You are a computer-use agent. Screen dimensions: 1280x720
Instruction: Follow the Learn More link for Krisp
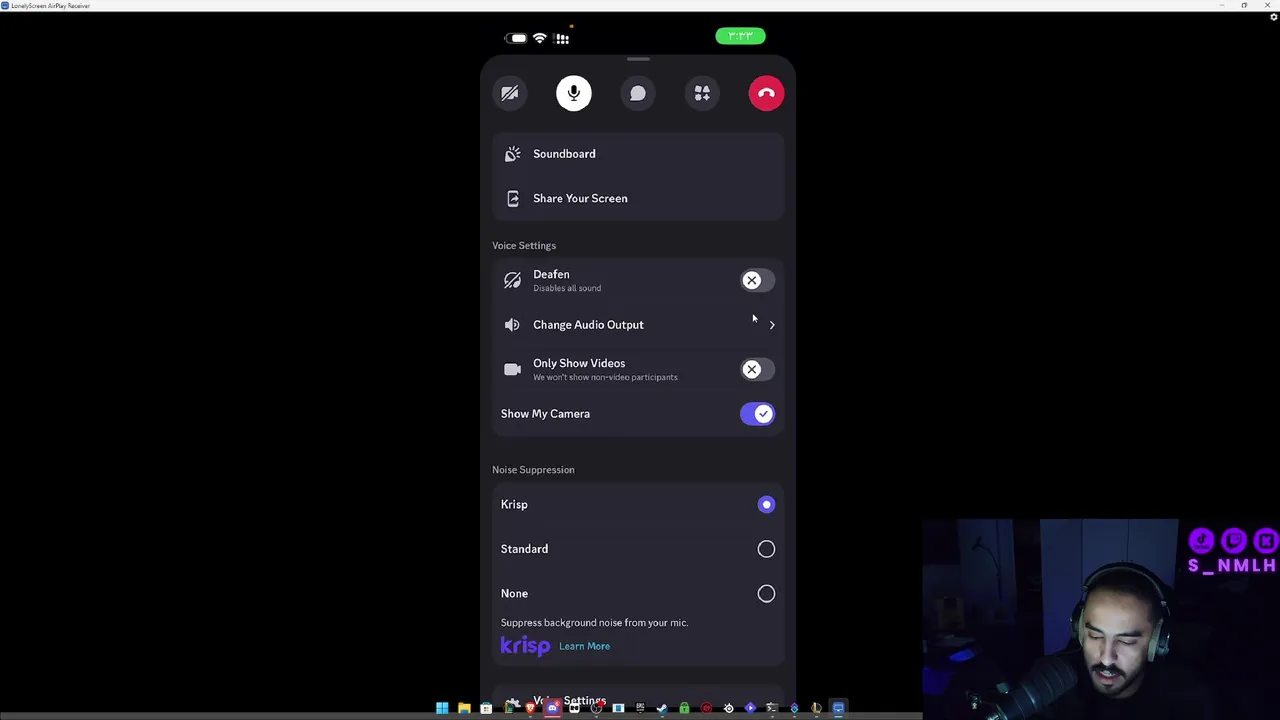tap(584, 646)
